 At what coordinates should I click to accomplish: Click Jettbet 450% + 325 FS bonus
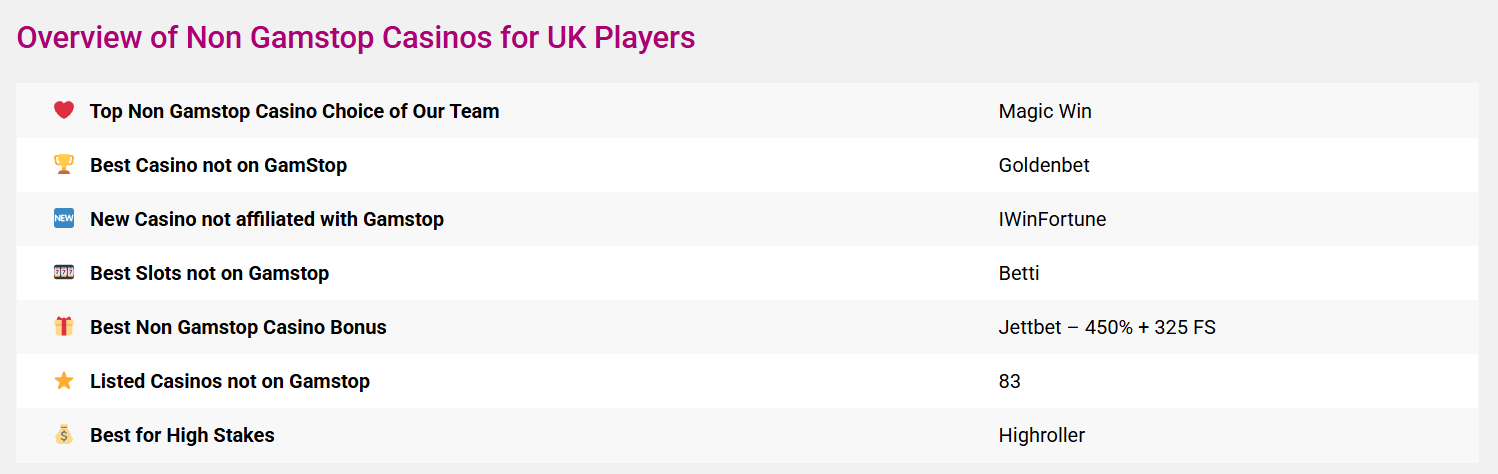click(1107, 327)
